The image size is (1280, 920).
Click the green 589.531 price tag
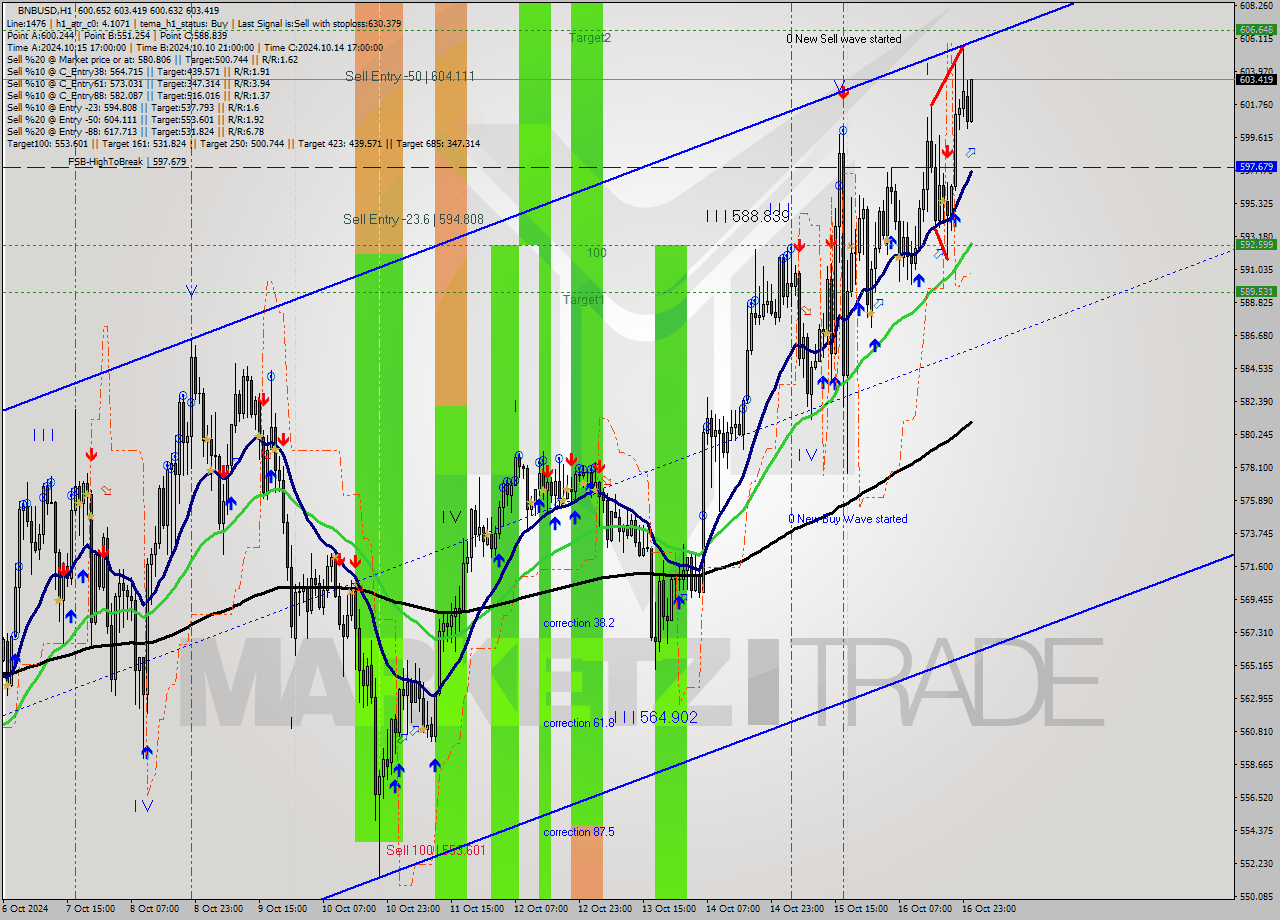tap(1256, 292)
